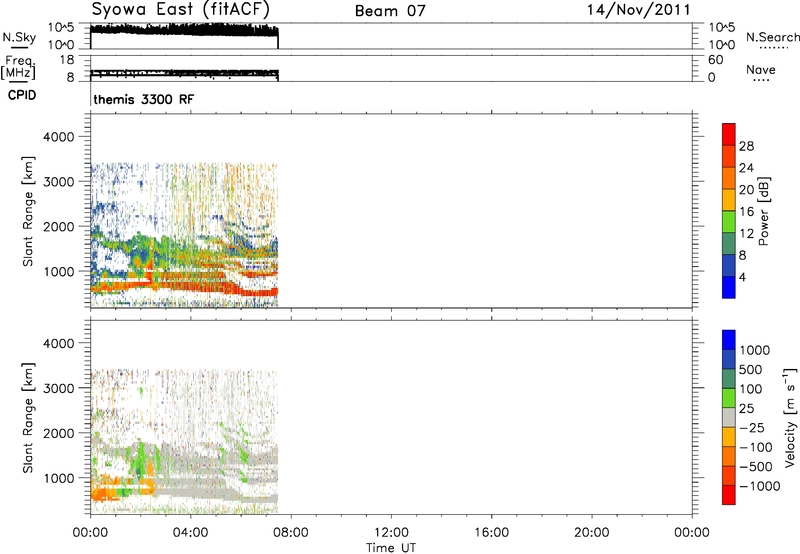800x554 pixels.
Task: Click the 'Syowa East (fitACF)' title
Action: click(x=181, y=10)
